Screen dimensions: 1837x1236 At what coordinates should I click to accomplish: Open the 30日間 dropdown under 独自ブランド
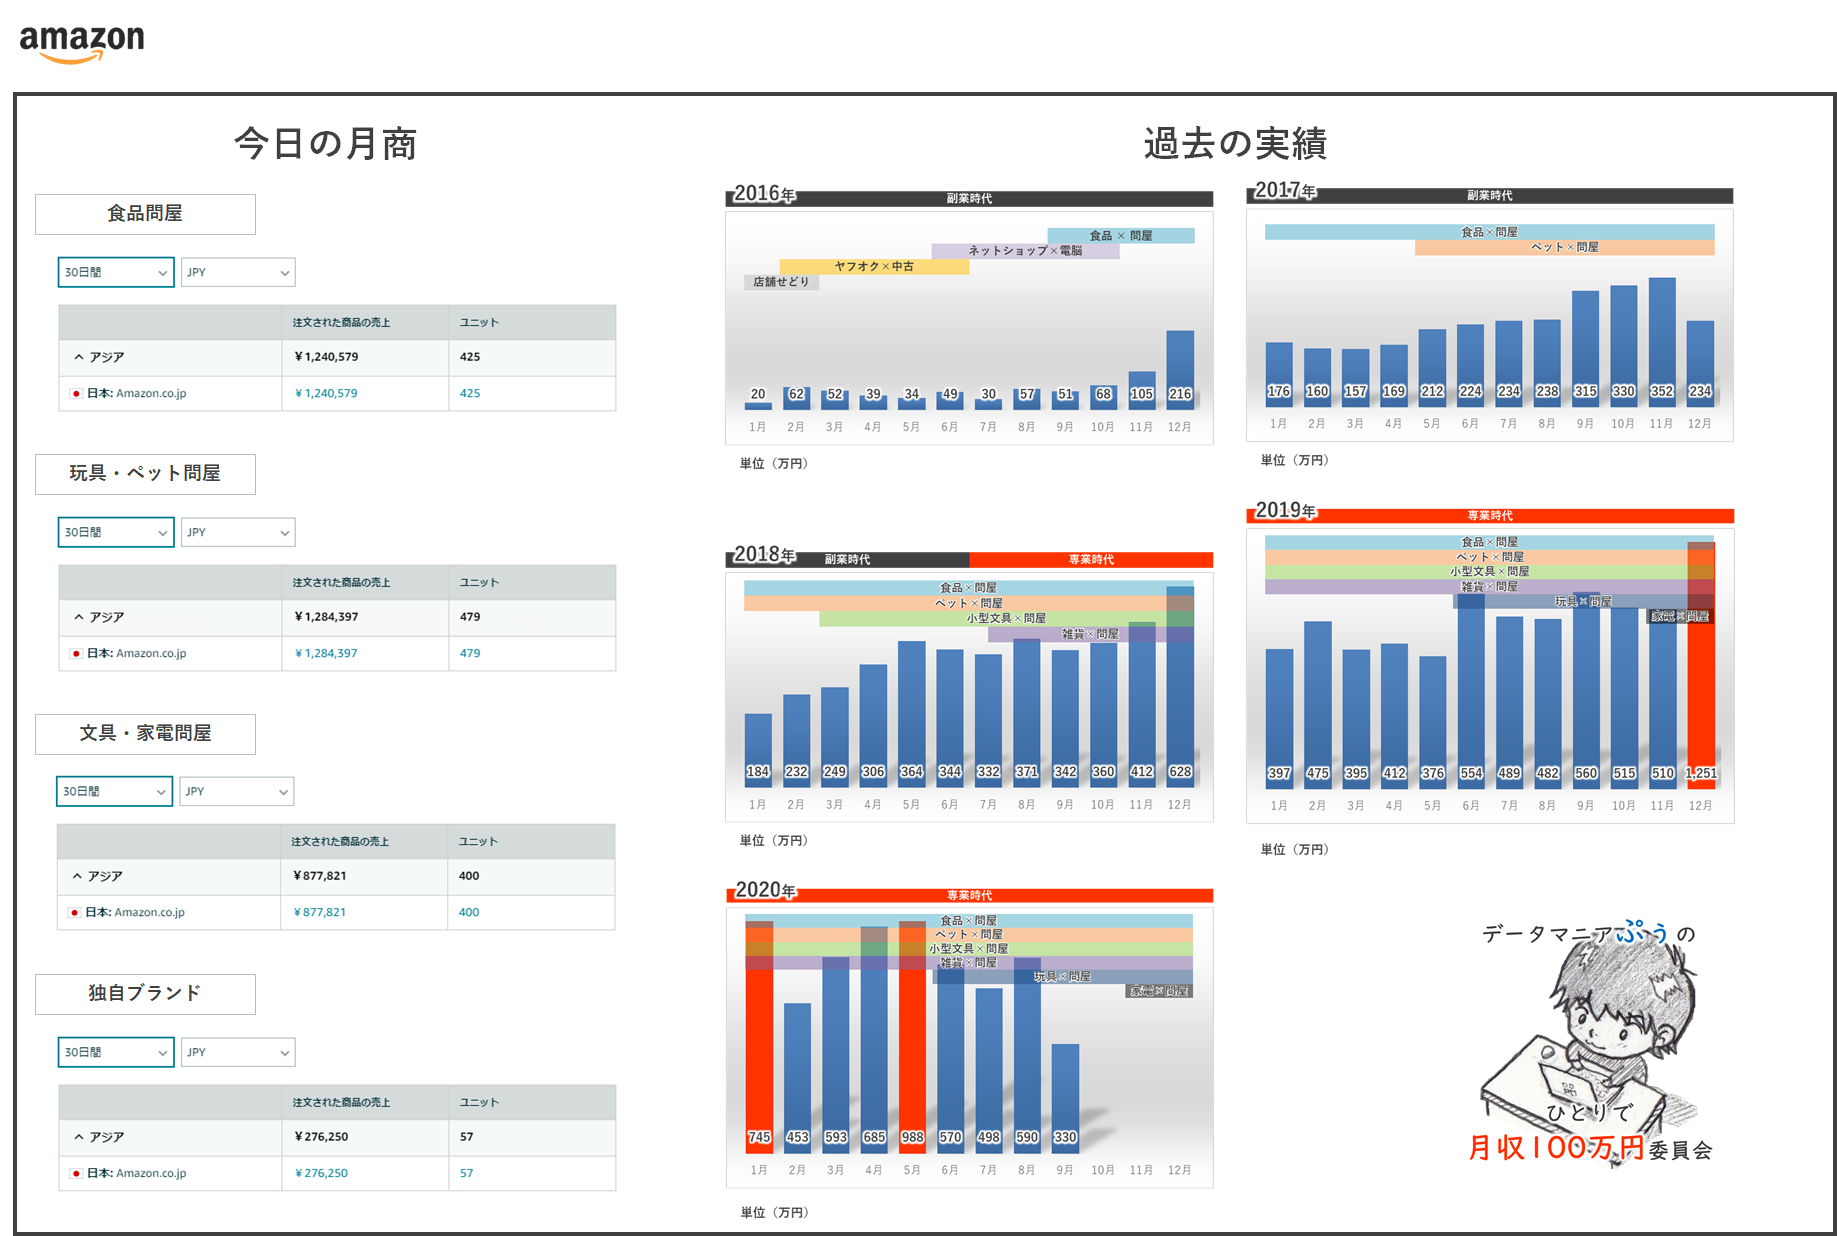pos(116,1052)
